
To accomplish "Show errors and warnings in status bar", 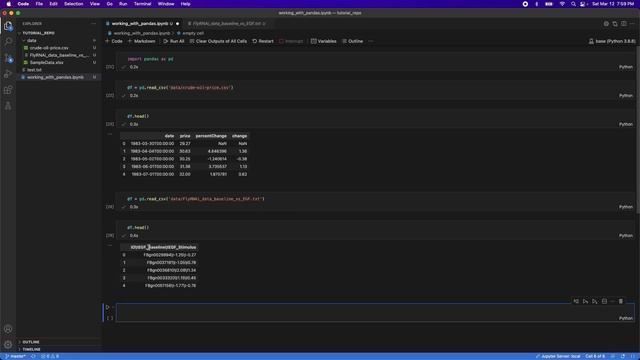I will [x=50, y=356].
